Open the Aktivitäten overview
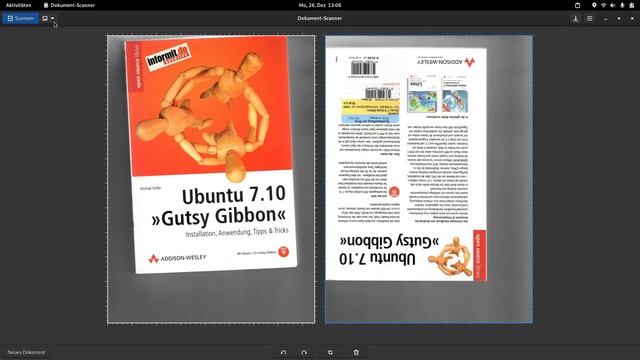The width and height of the screenshot is (640, 360). [x=18, y=5]
